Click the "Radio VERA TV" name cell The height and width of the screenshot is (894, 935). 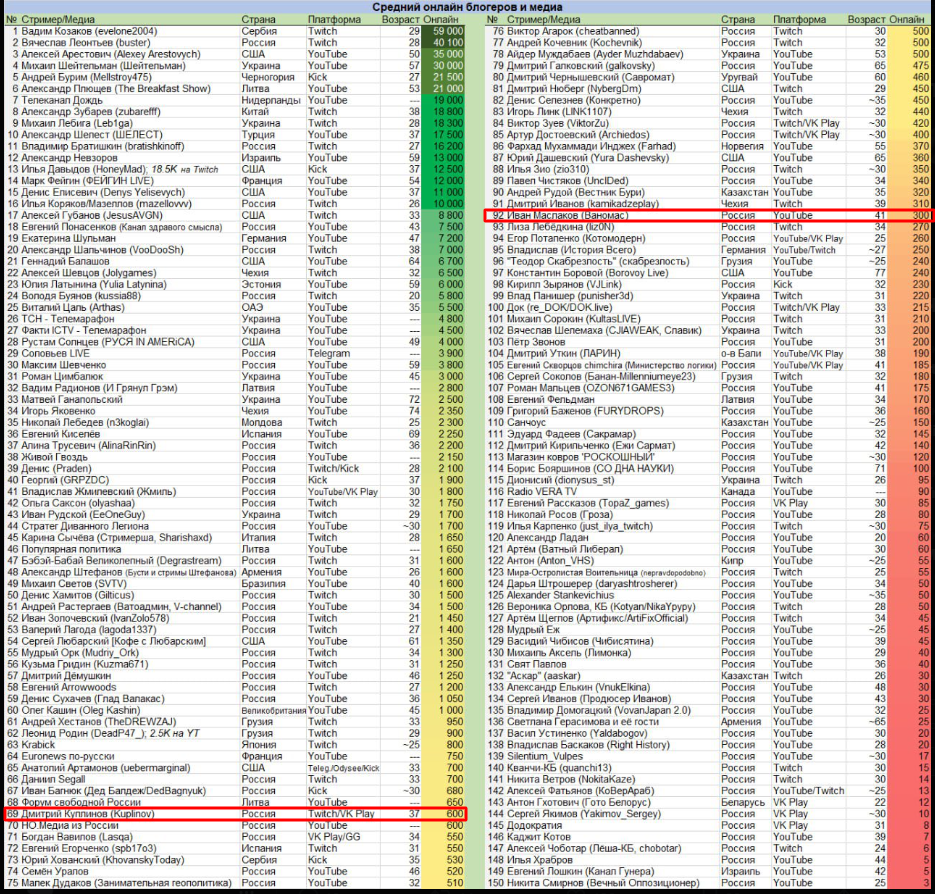[542, 491]
